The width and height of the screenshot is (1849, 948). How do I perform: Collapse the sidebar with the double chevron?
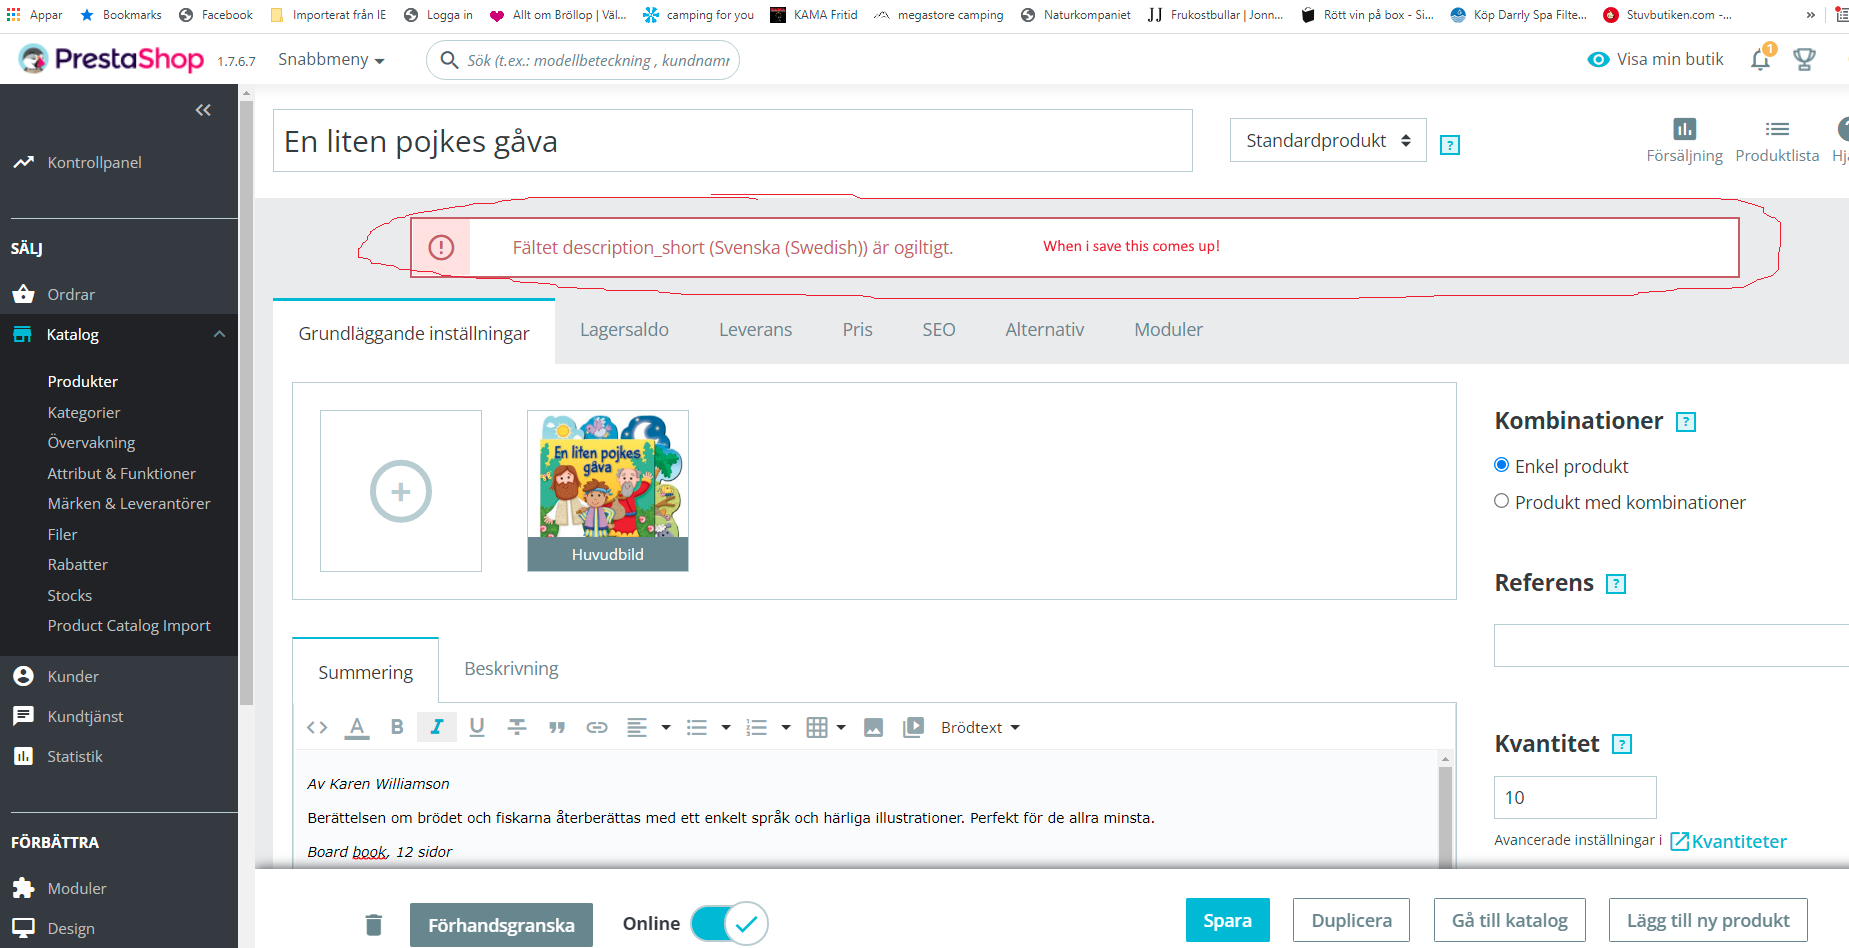click(203, 110)
